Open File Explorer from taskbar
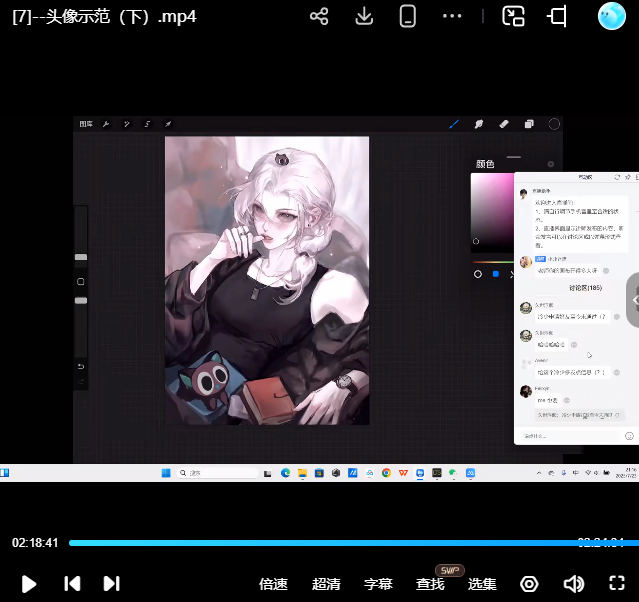The width and height of the screenshot is (639, 602). pos(302,473)
